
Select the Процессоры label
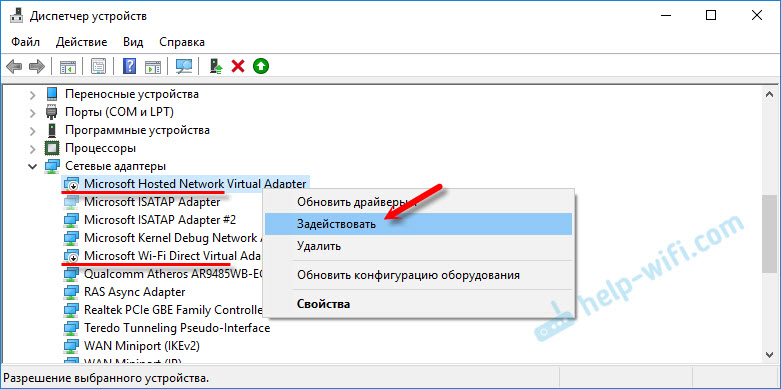click(101, 148)
